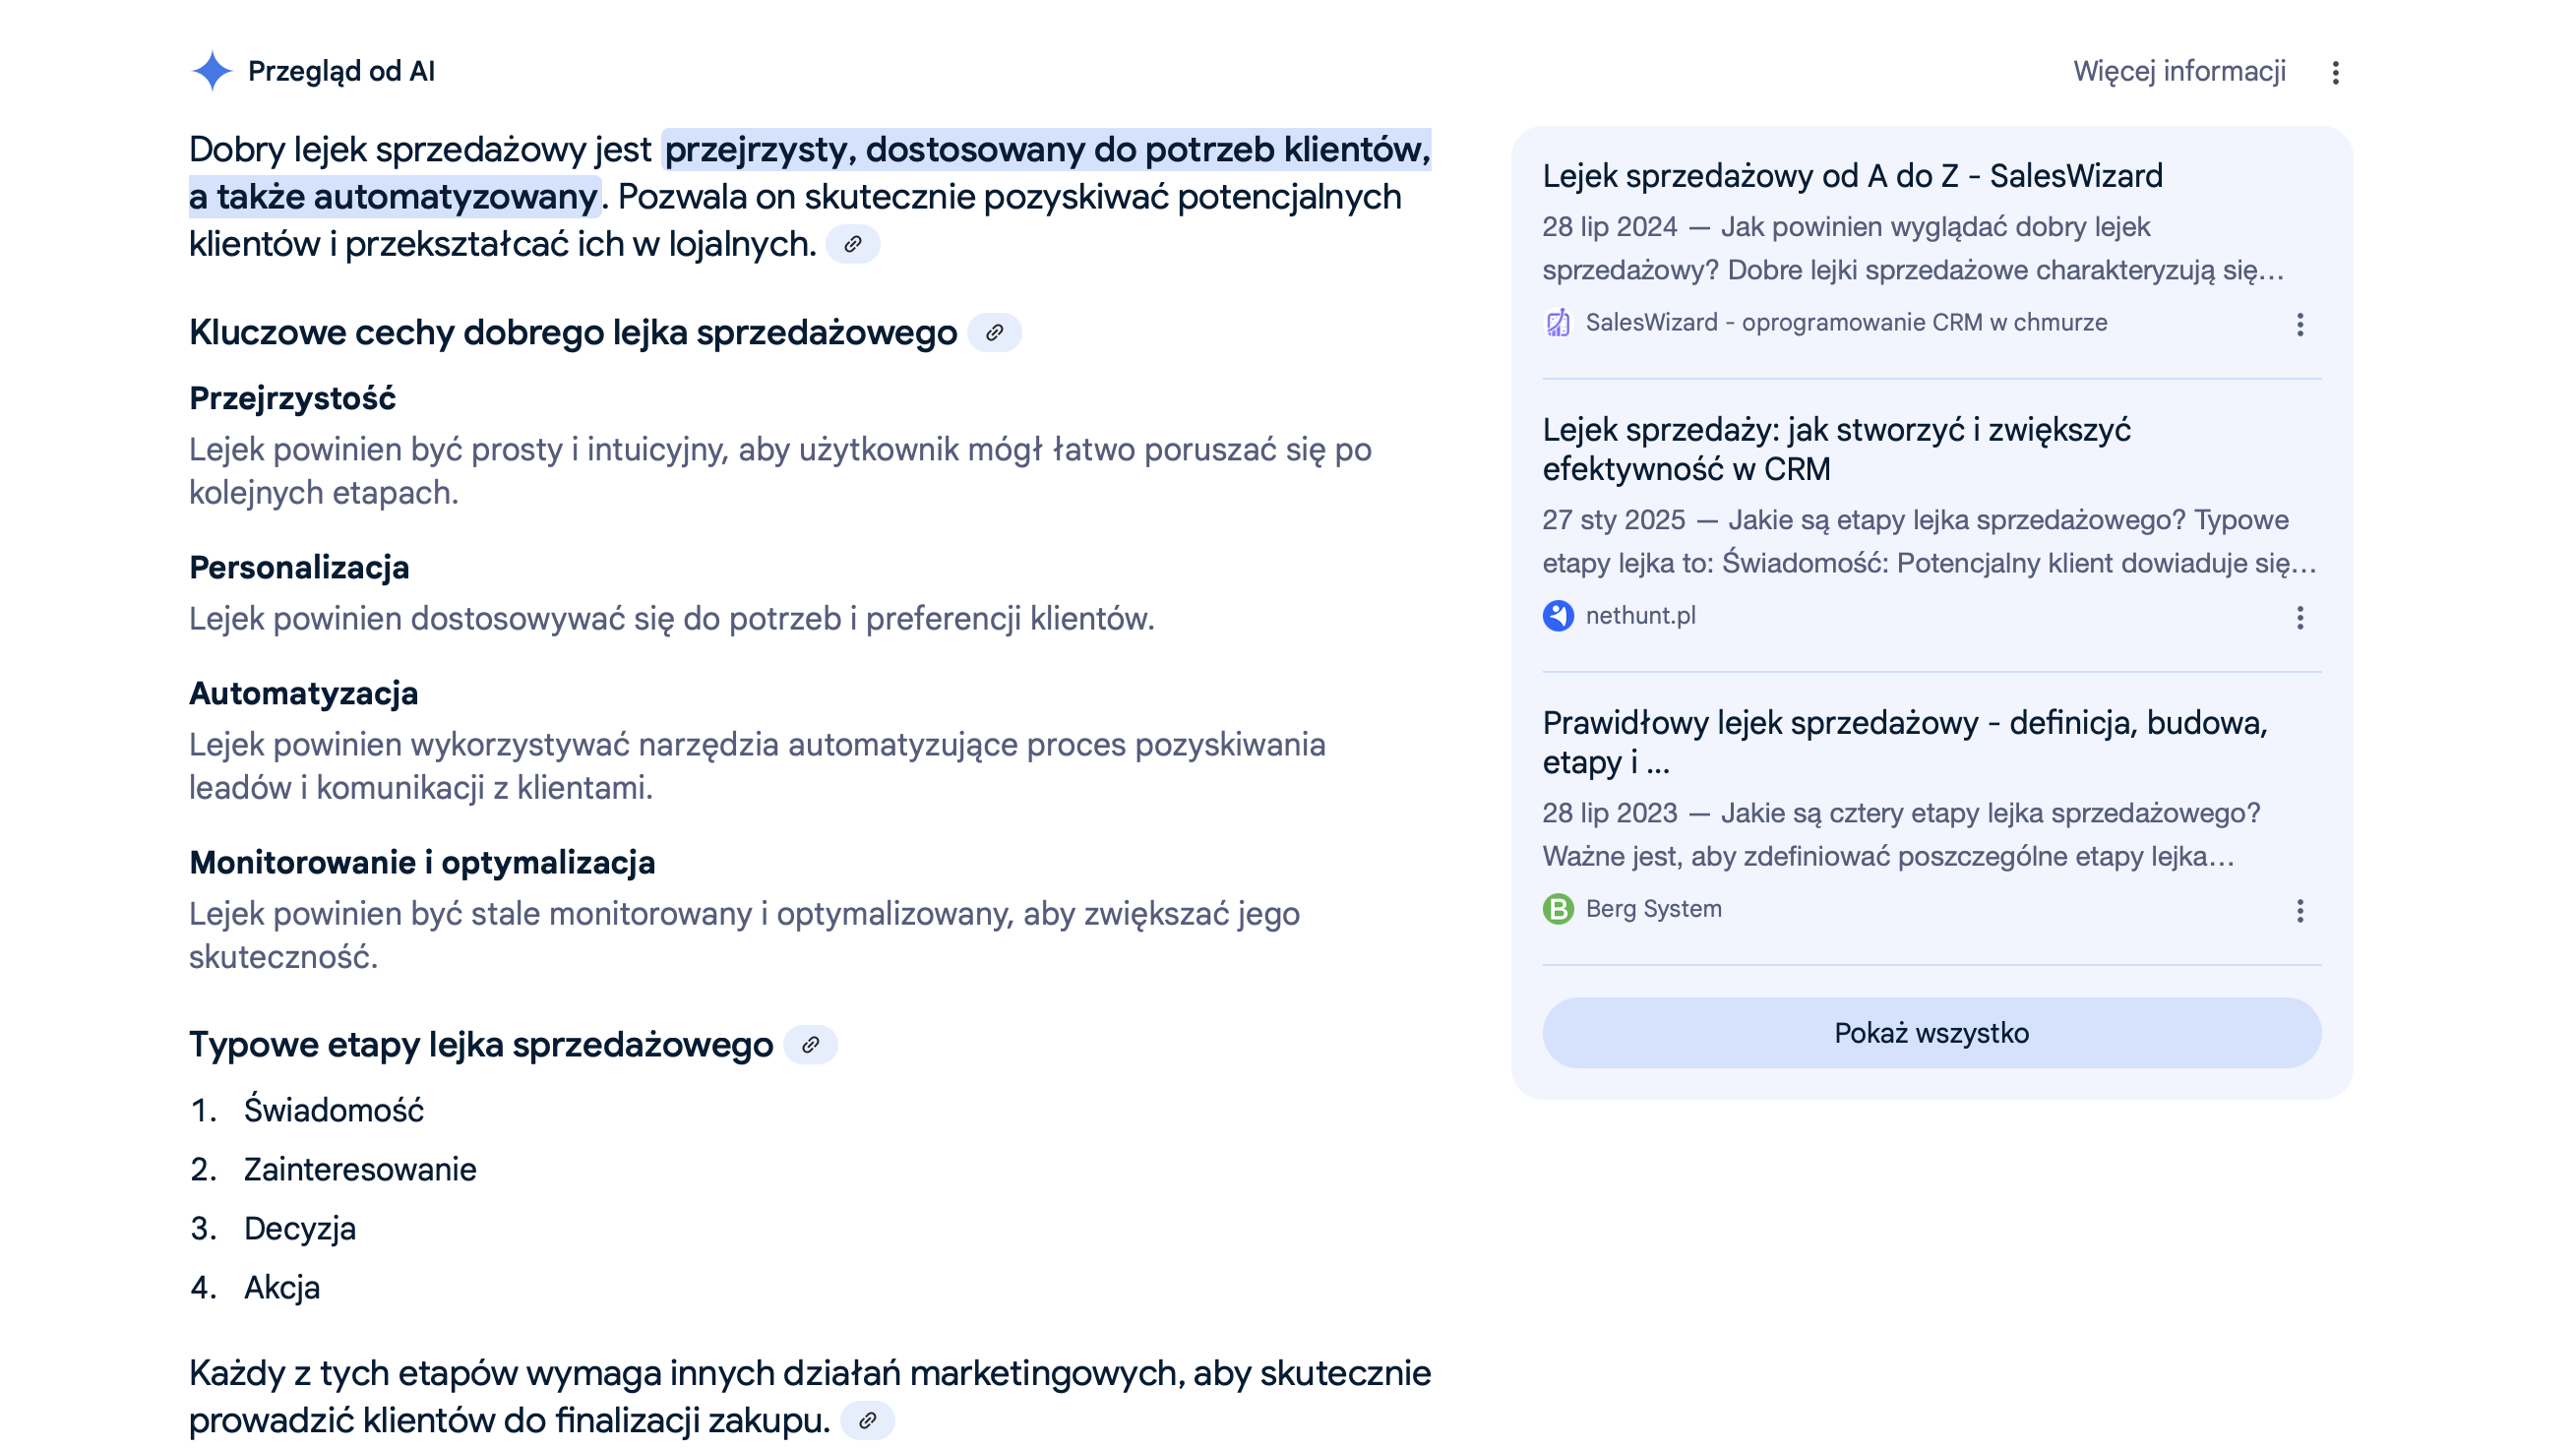This screenshot has width=2576, height=1448.
Task: Click link icon after finalizacji zakupu sentence
Action: pos(867,1420)
